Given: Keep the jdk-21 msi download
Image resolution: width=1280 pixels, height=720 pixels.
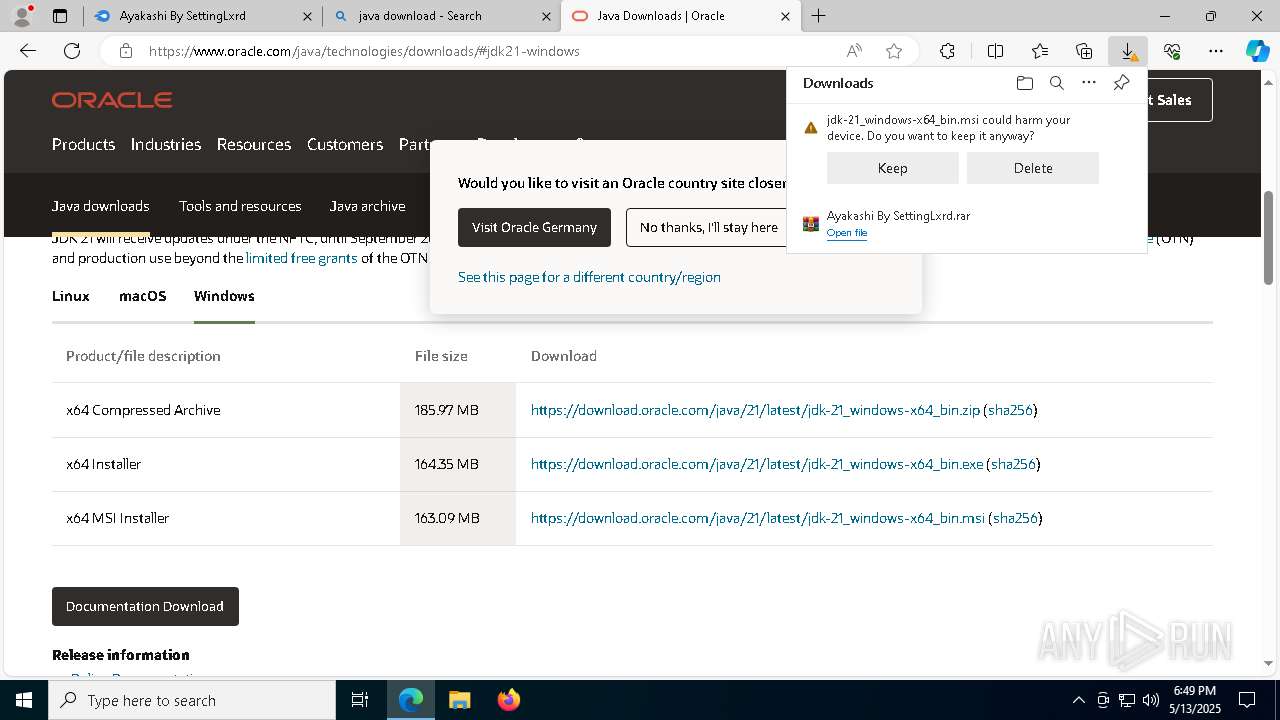Looking at the screenshot, I should coord(893,168).
